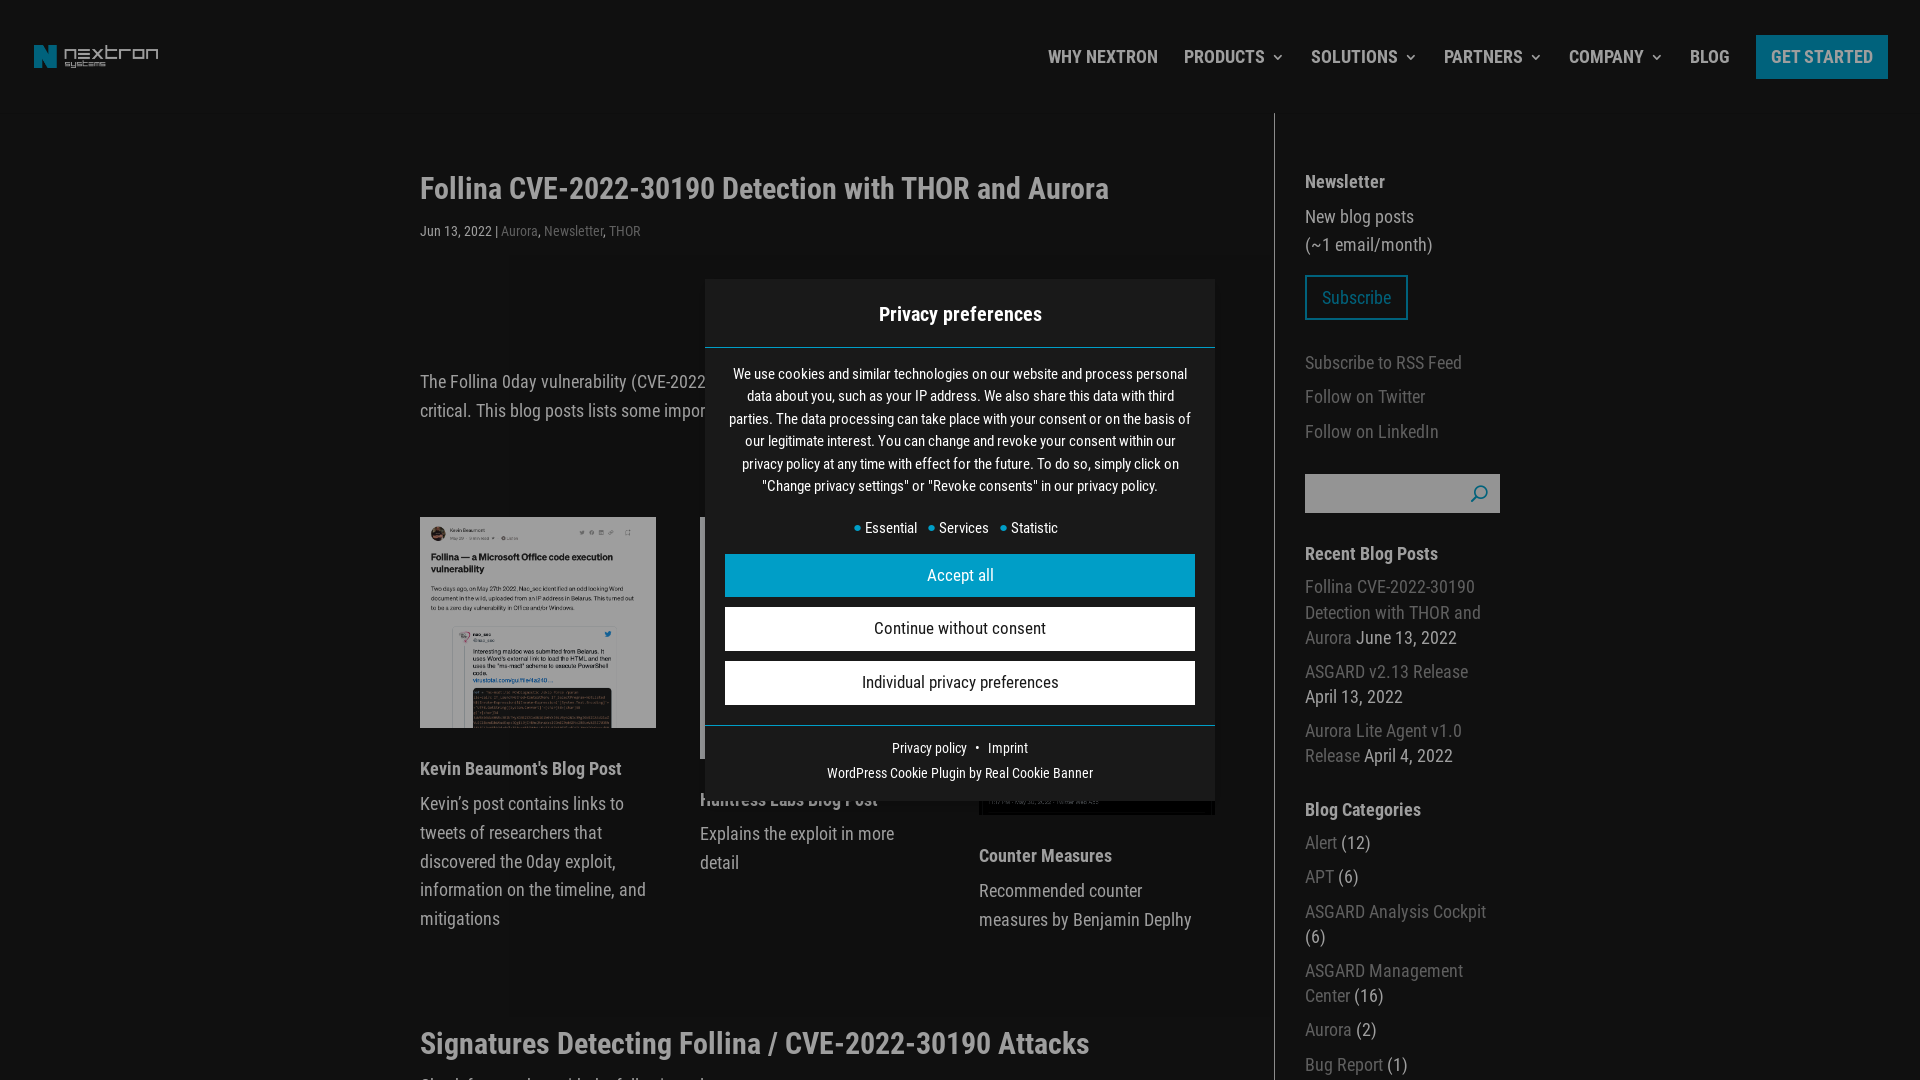Open Individual privacy preferences
The height and width of the screenshot is (1080, 1920).
(959, 682)
